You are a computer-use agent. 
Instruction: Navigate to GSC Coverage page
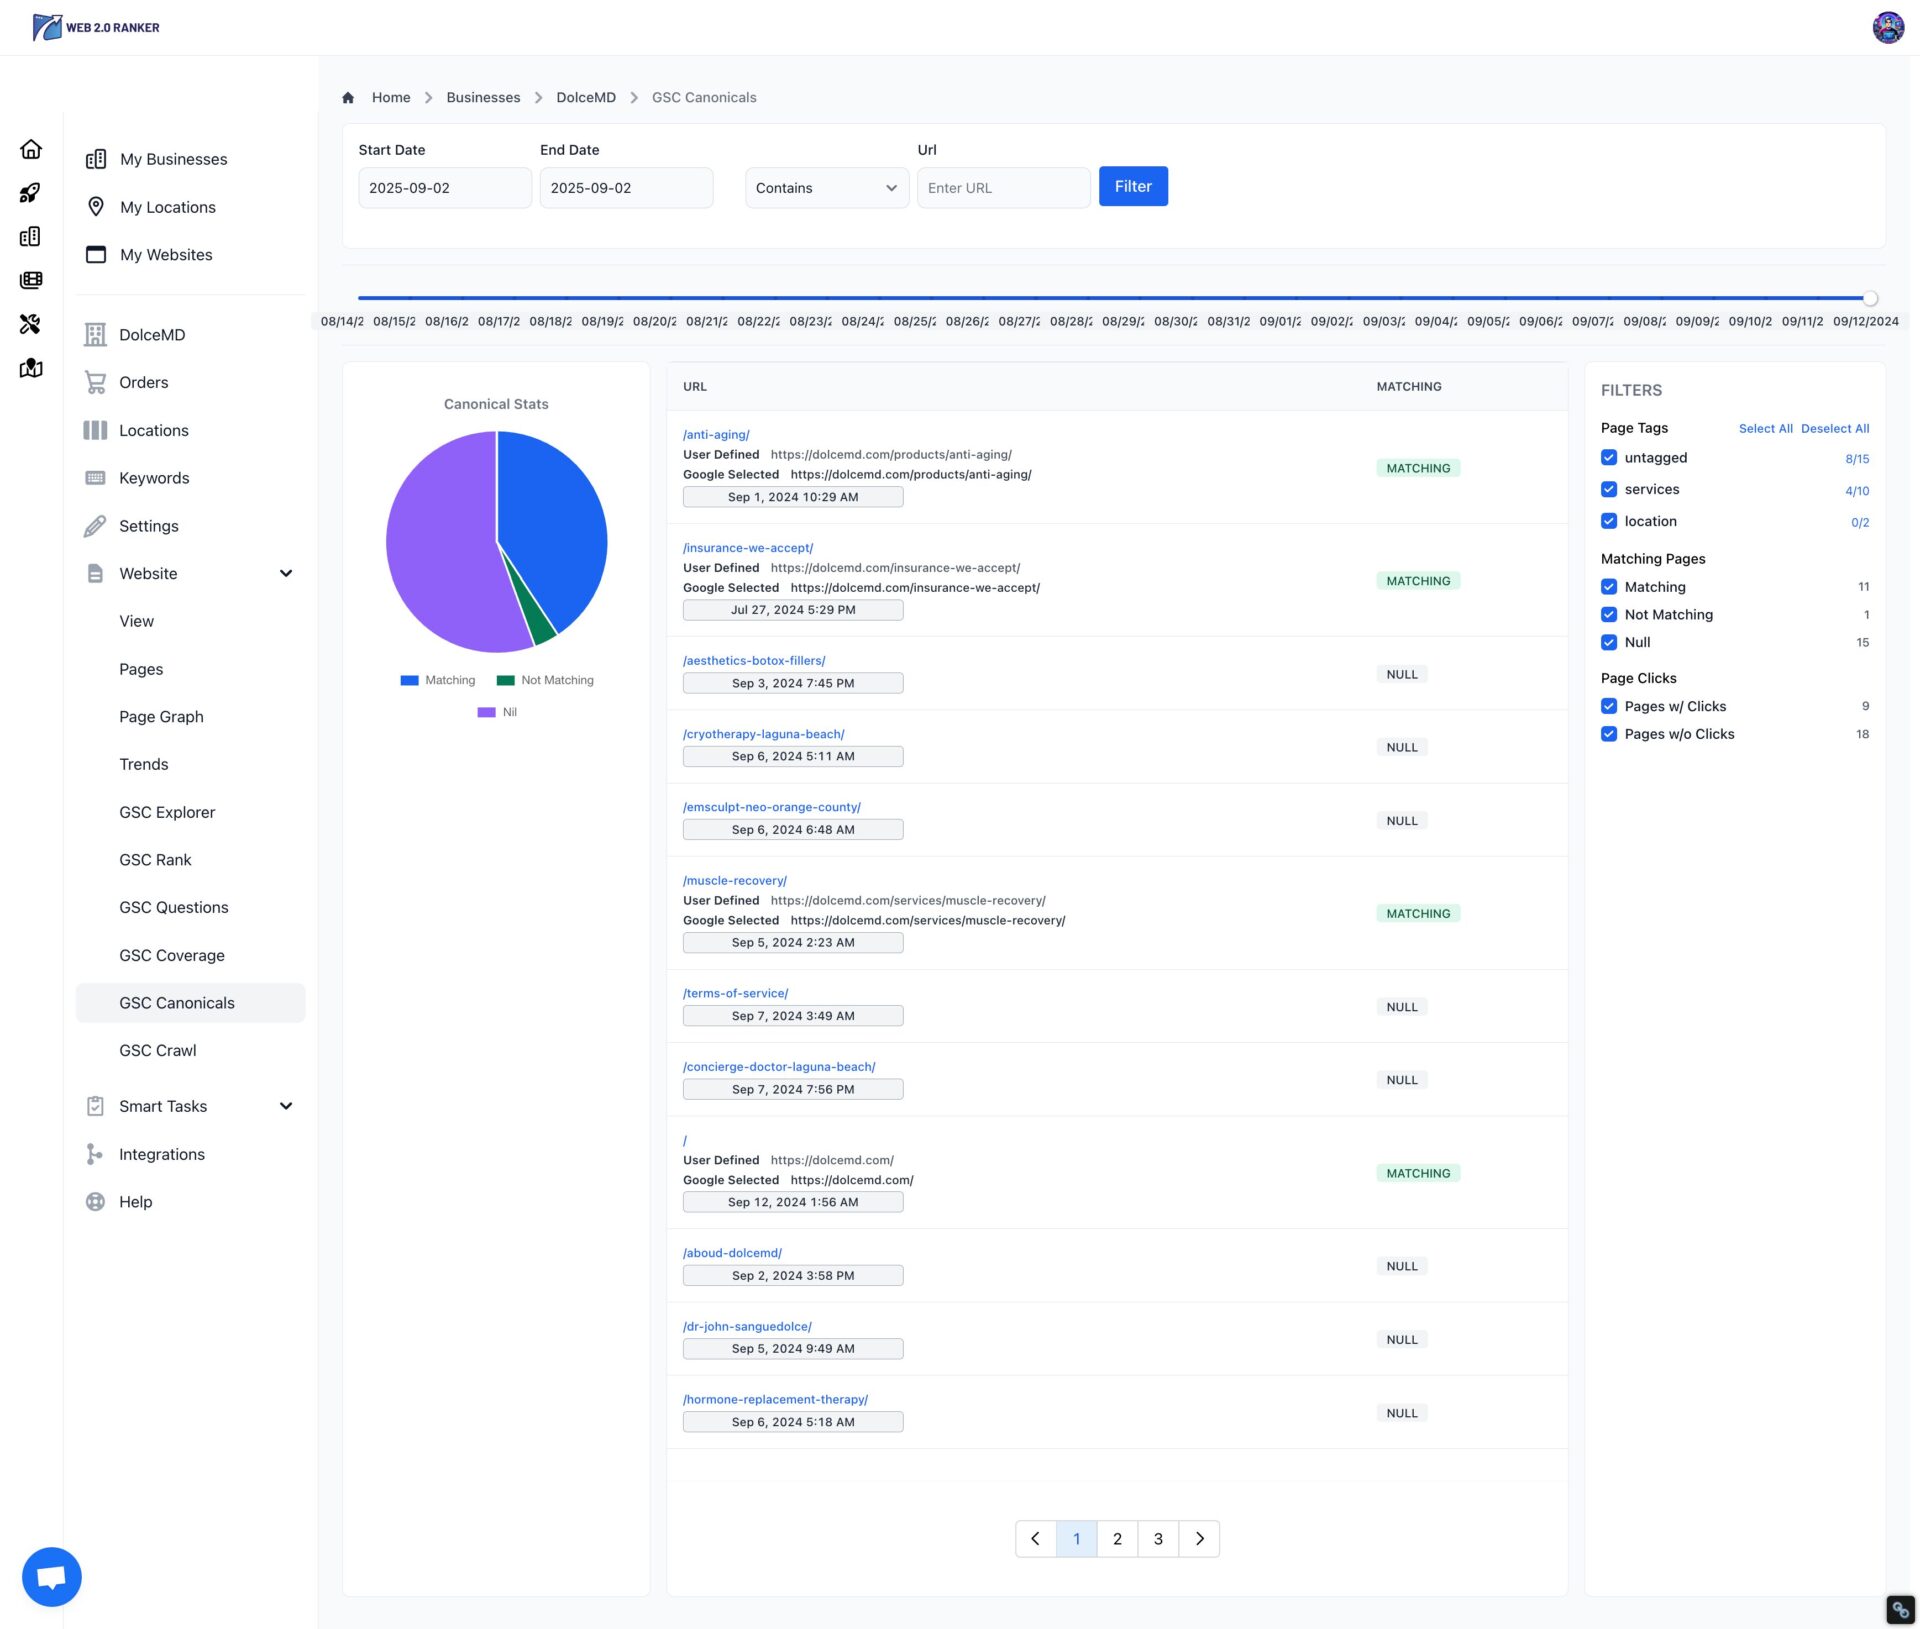point(172,956)
